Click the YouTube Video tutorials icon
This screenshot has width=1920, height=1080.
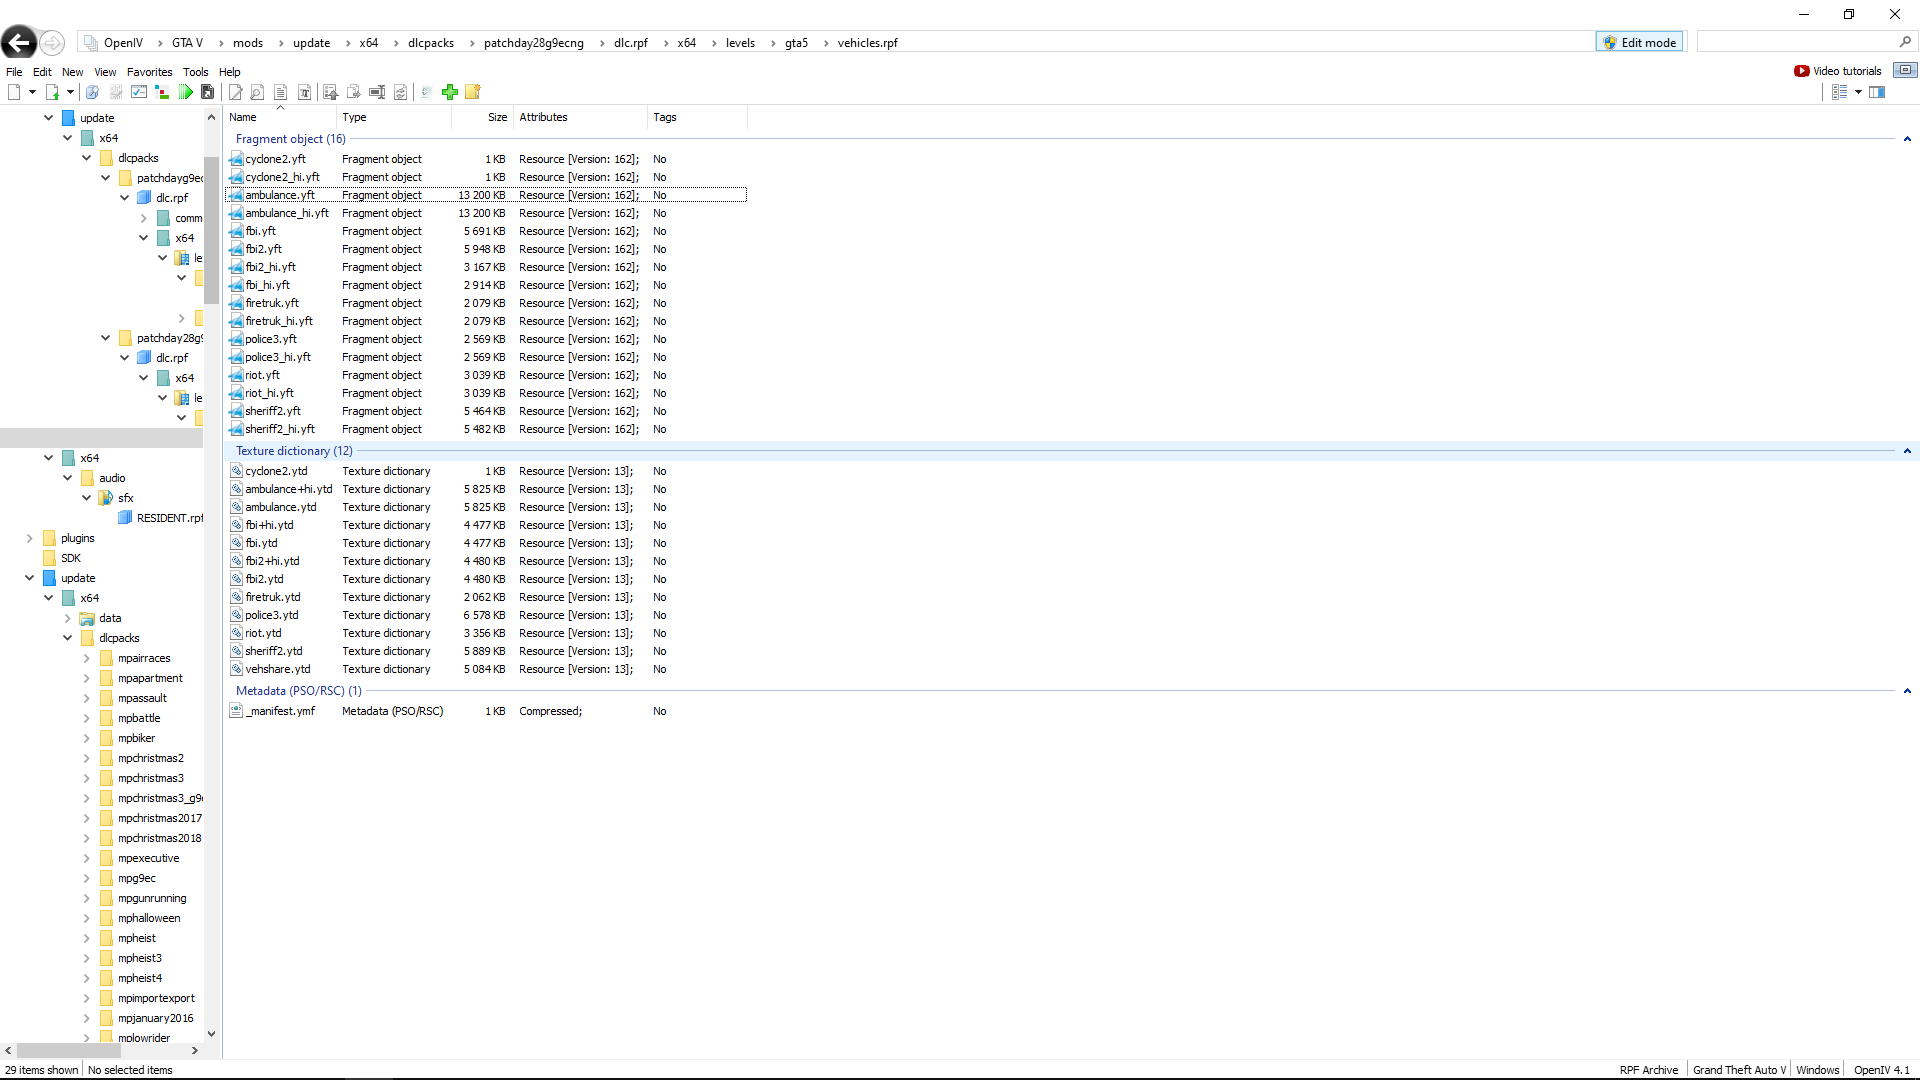tap(1801, 71)
